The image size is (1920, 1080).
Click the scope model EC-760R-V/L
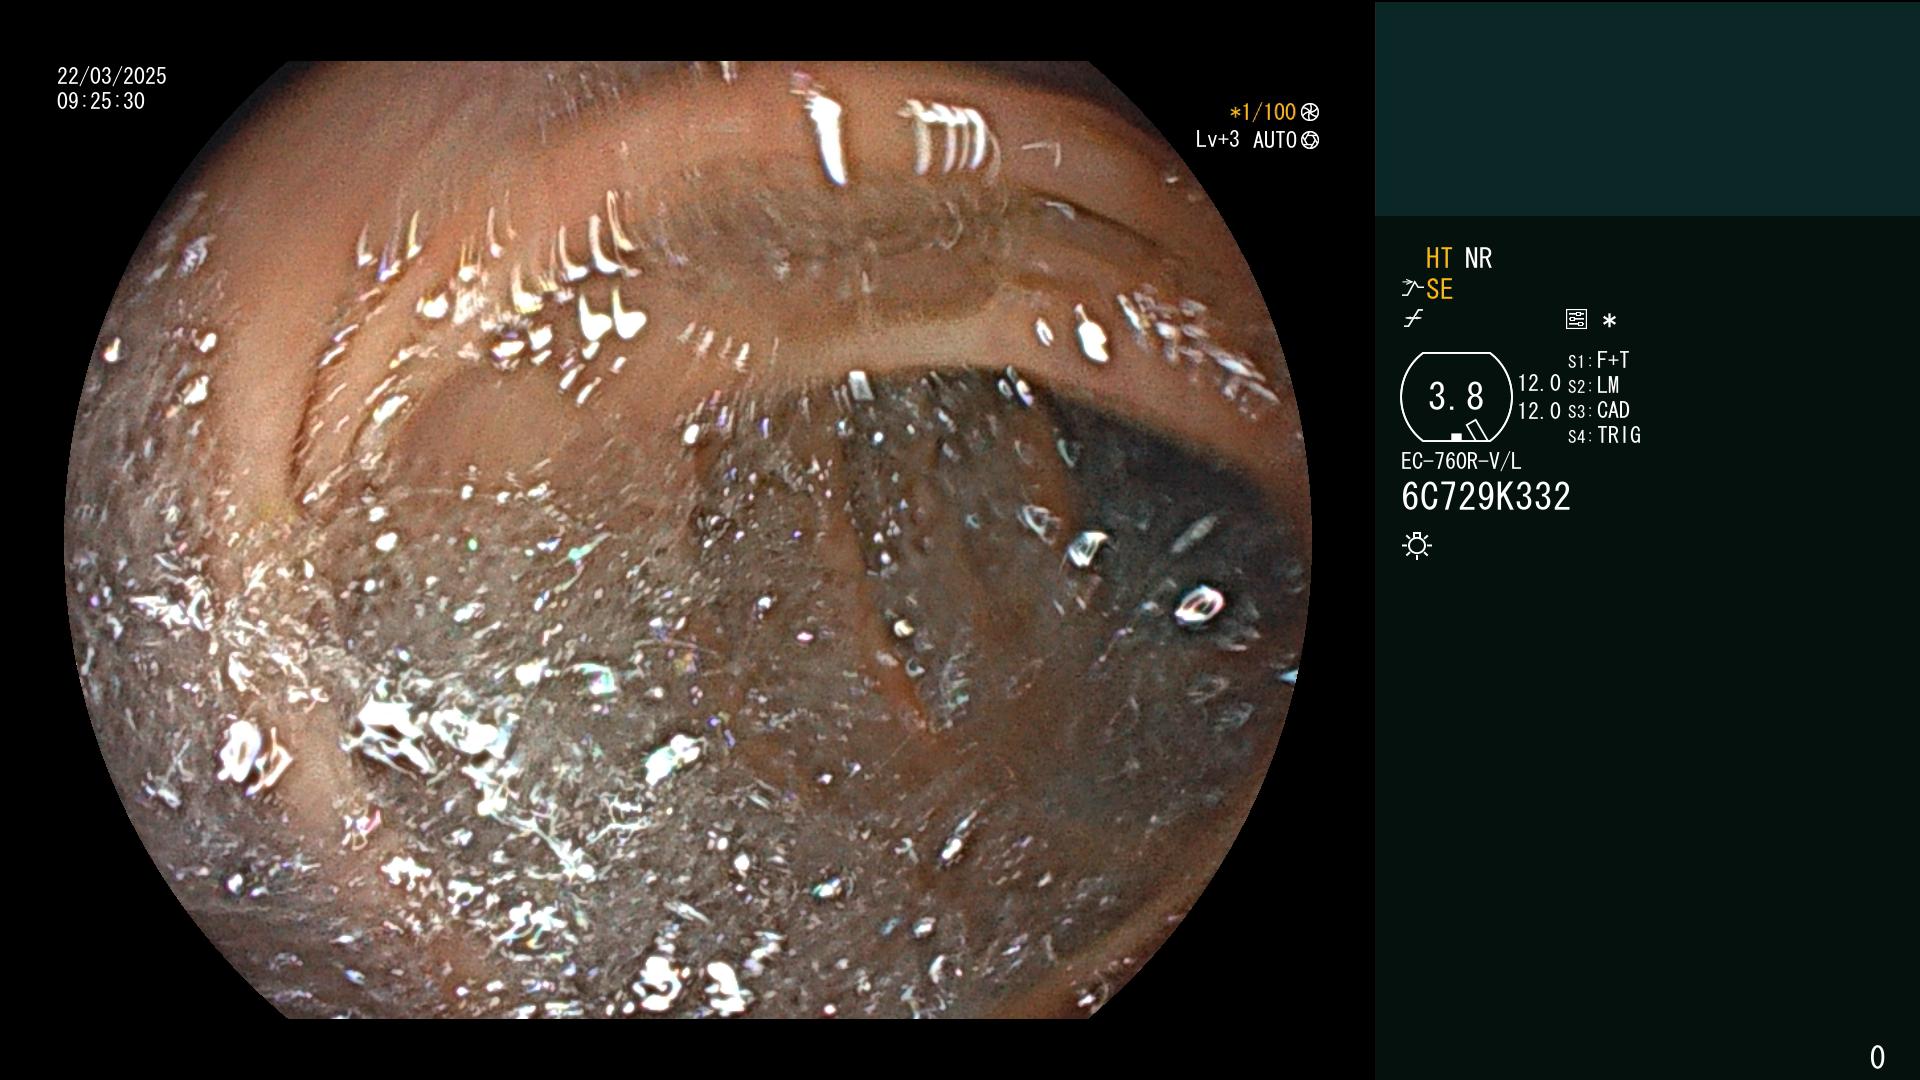1461,461
